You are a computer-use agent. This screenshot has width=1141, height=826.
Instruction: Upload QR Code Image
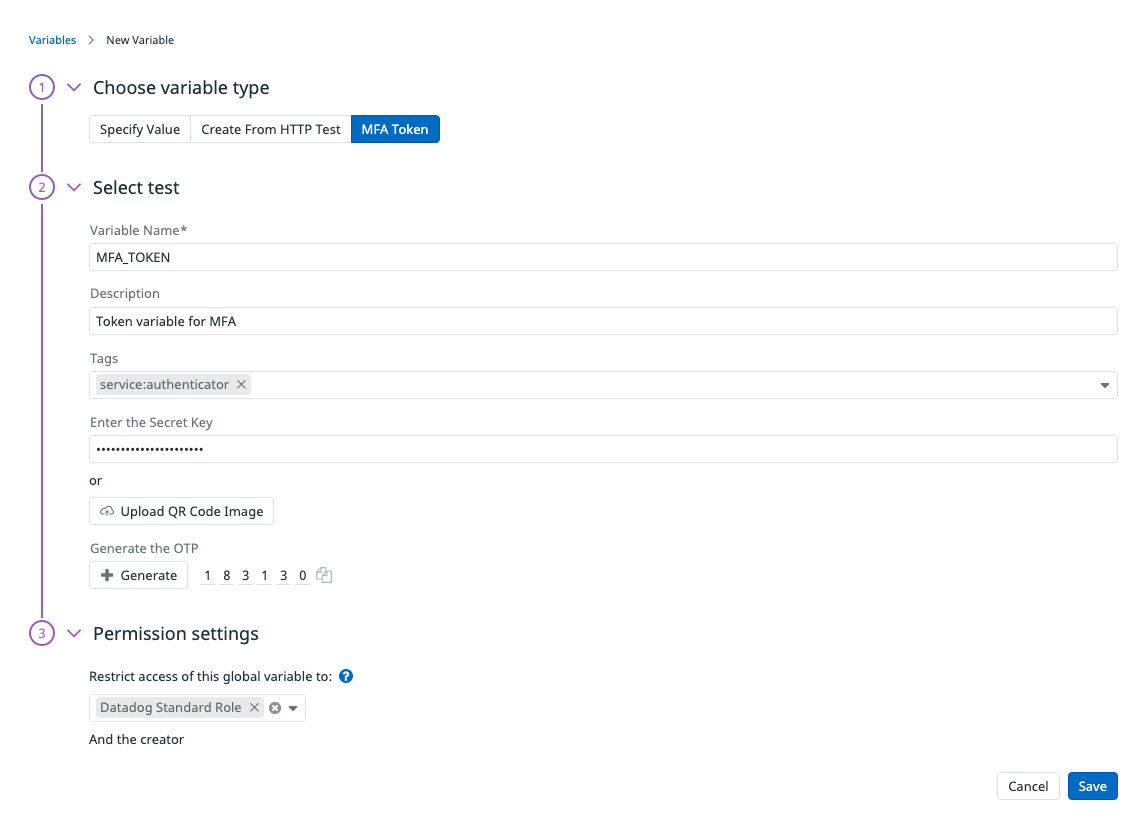[x=181, y=511]
